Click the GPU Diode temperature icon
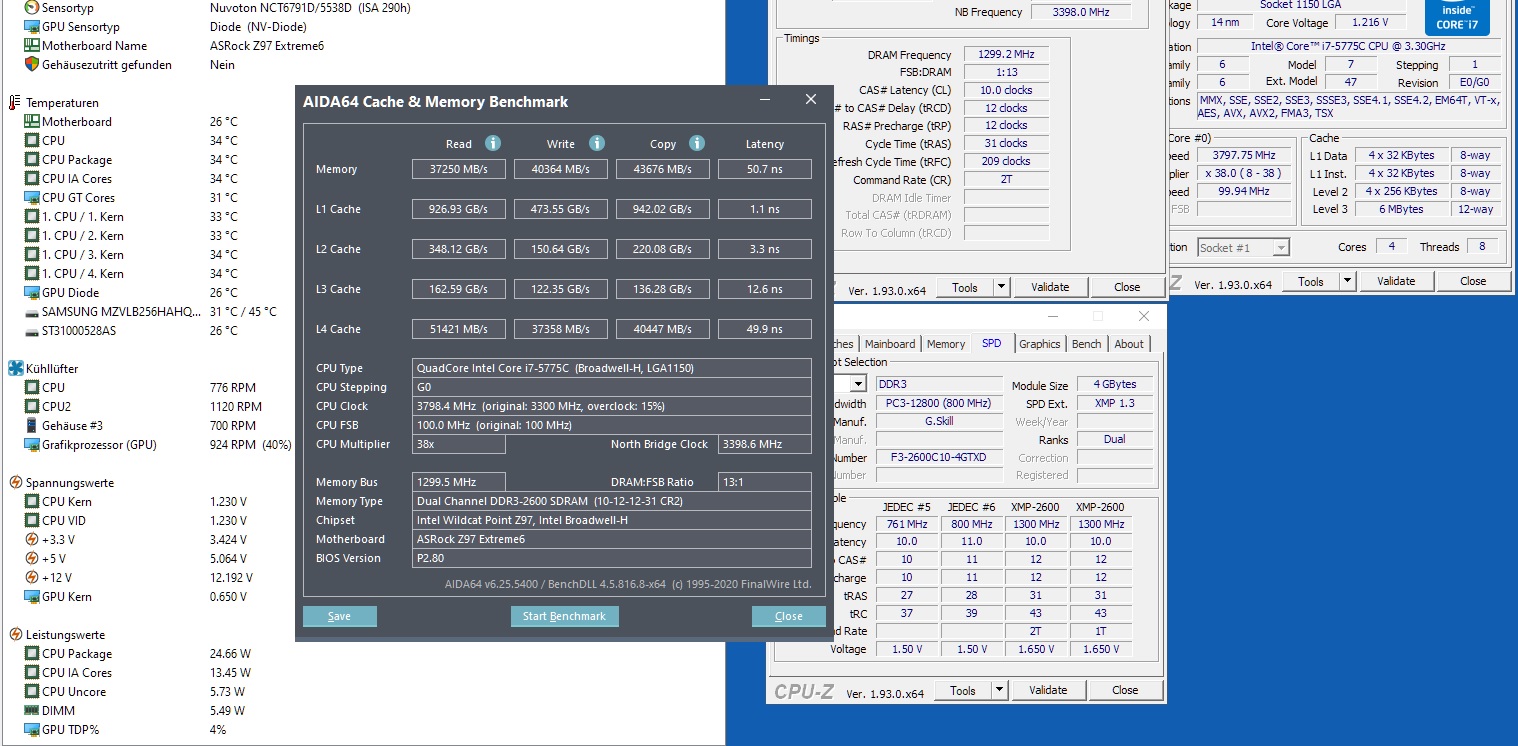1518x746 pixels. tap(32, 292)
